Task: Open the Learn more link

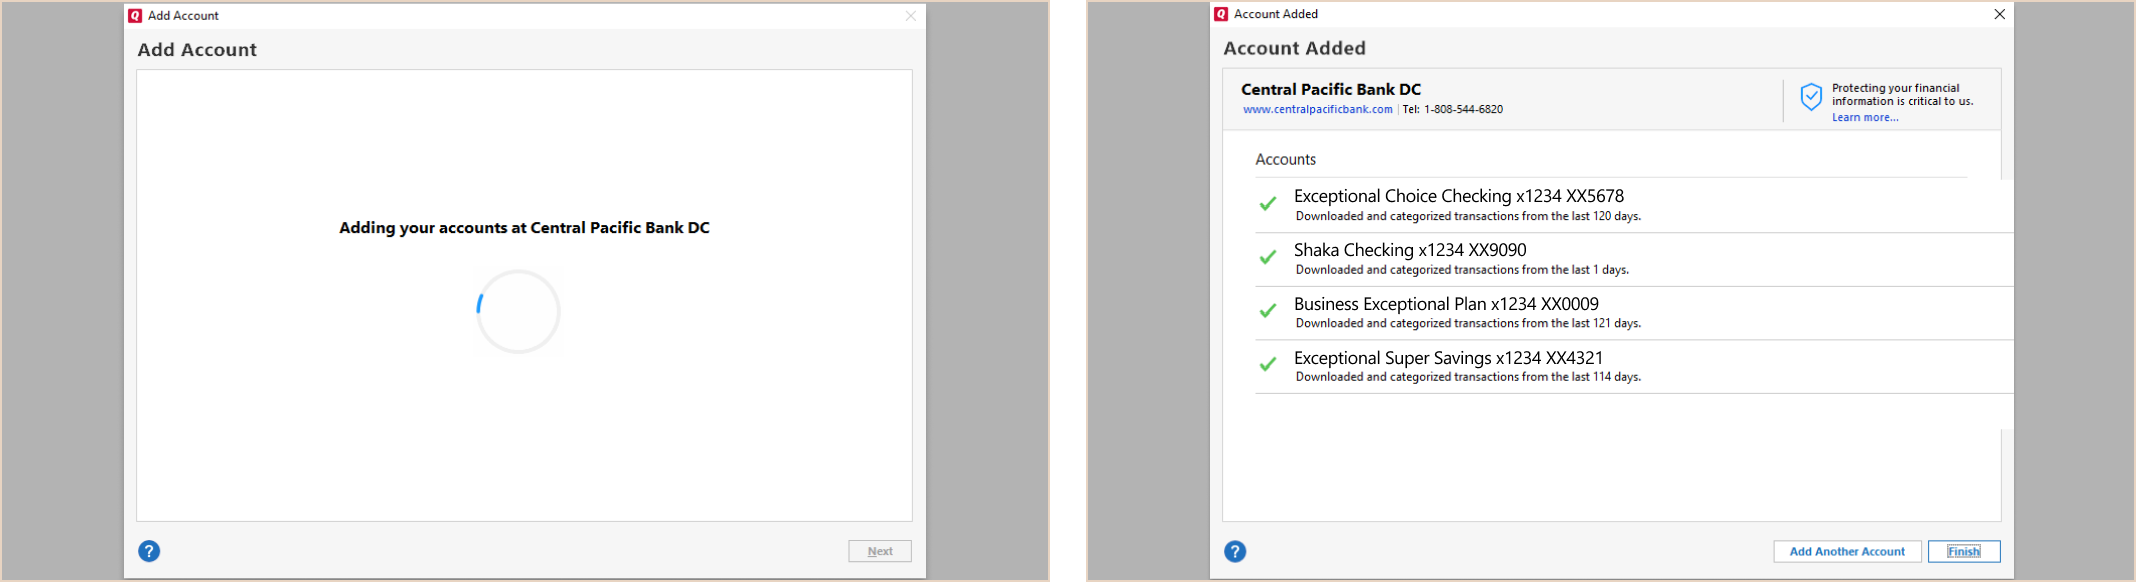Action: (x=1865, y=118)
